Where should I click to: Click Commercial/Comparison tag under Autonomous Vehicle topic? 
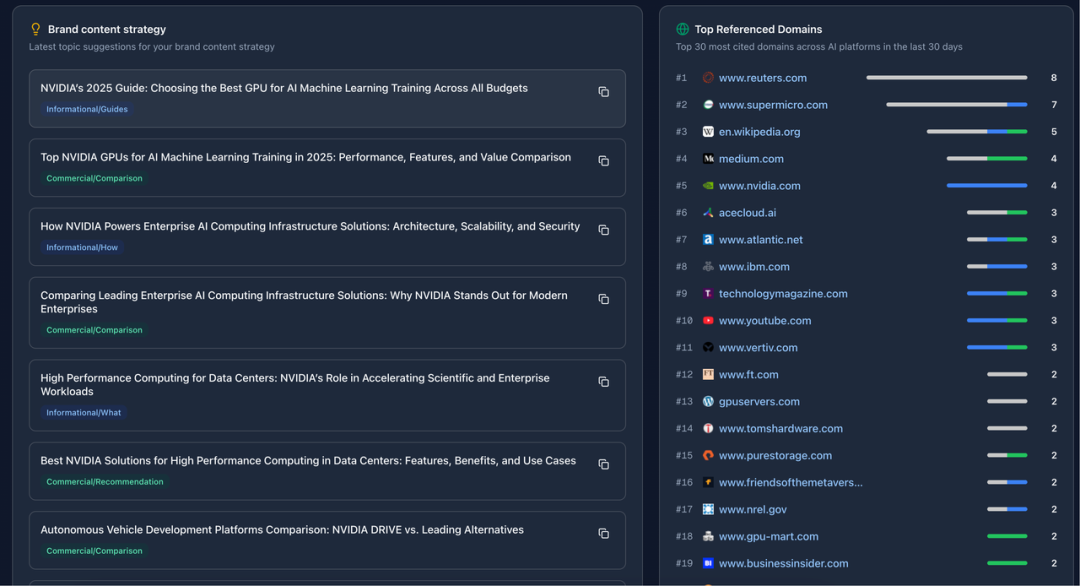coord(94,551)
